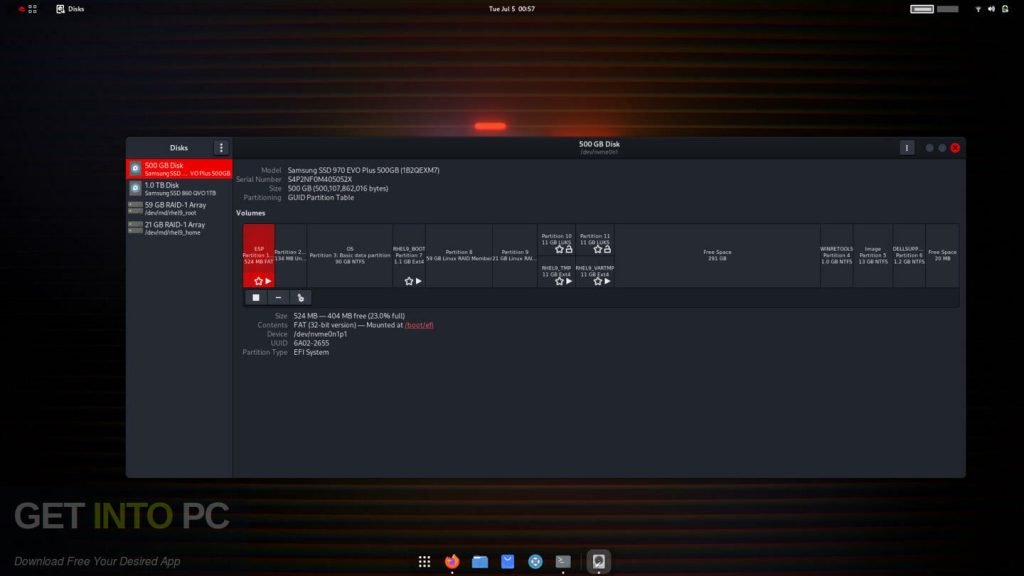Screen dimensions: 1024x576
Task: Open the Show Applications grid in the dock
Action: 424,562
